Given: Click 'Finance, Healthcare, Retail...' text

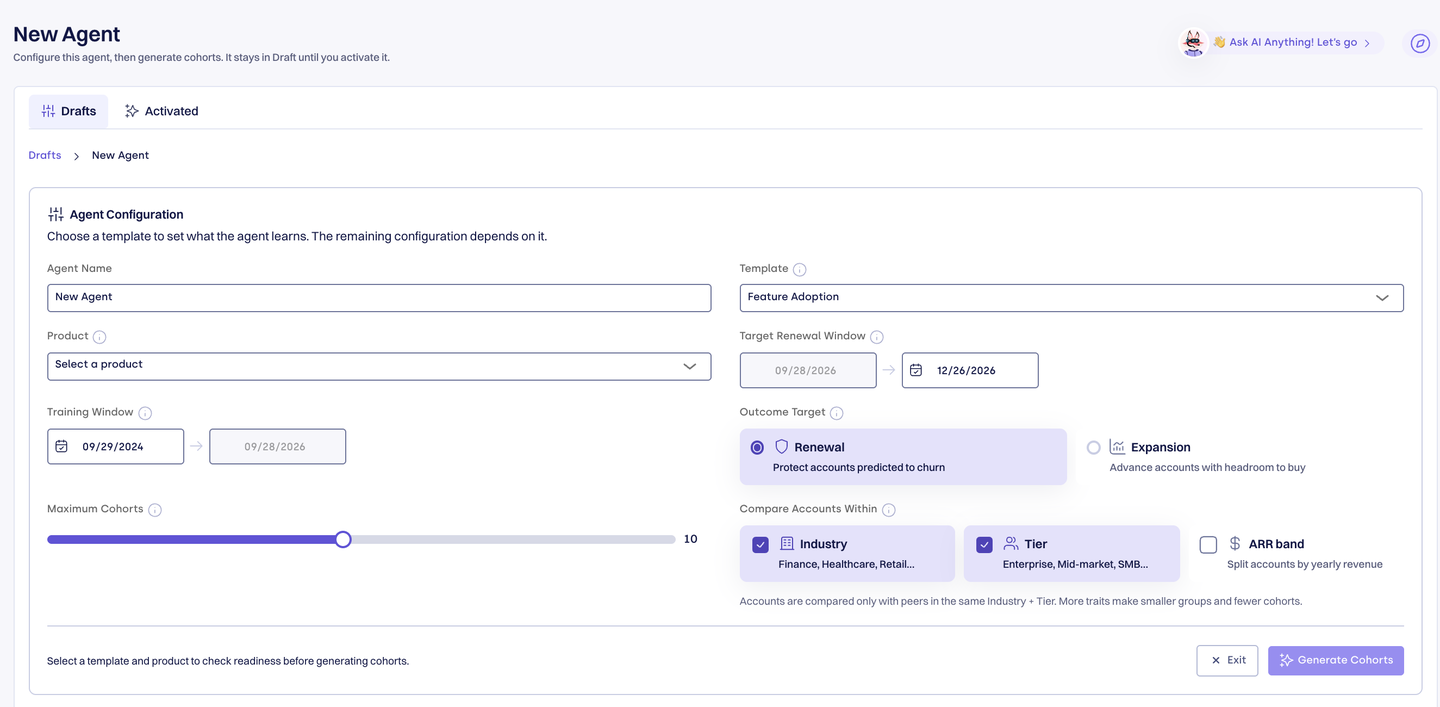Looking at the screenshot, I should (846, 564).
